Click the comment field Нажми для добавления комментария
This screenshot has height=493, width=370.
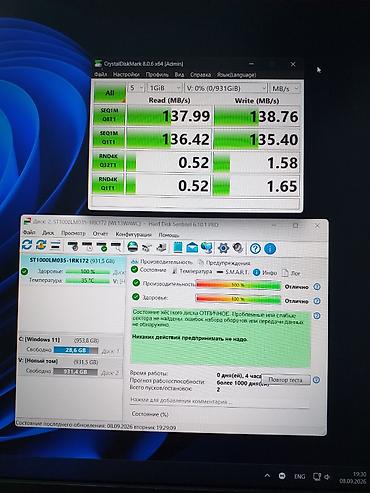click(219, 401)
